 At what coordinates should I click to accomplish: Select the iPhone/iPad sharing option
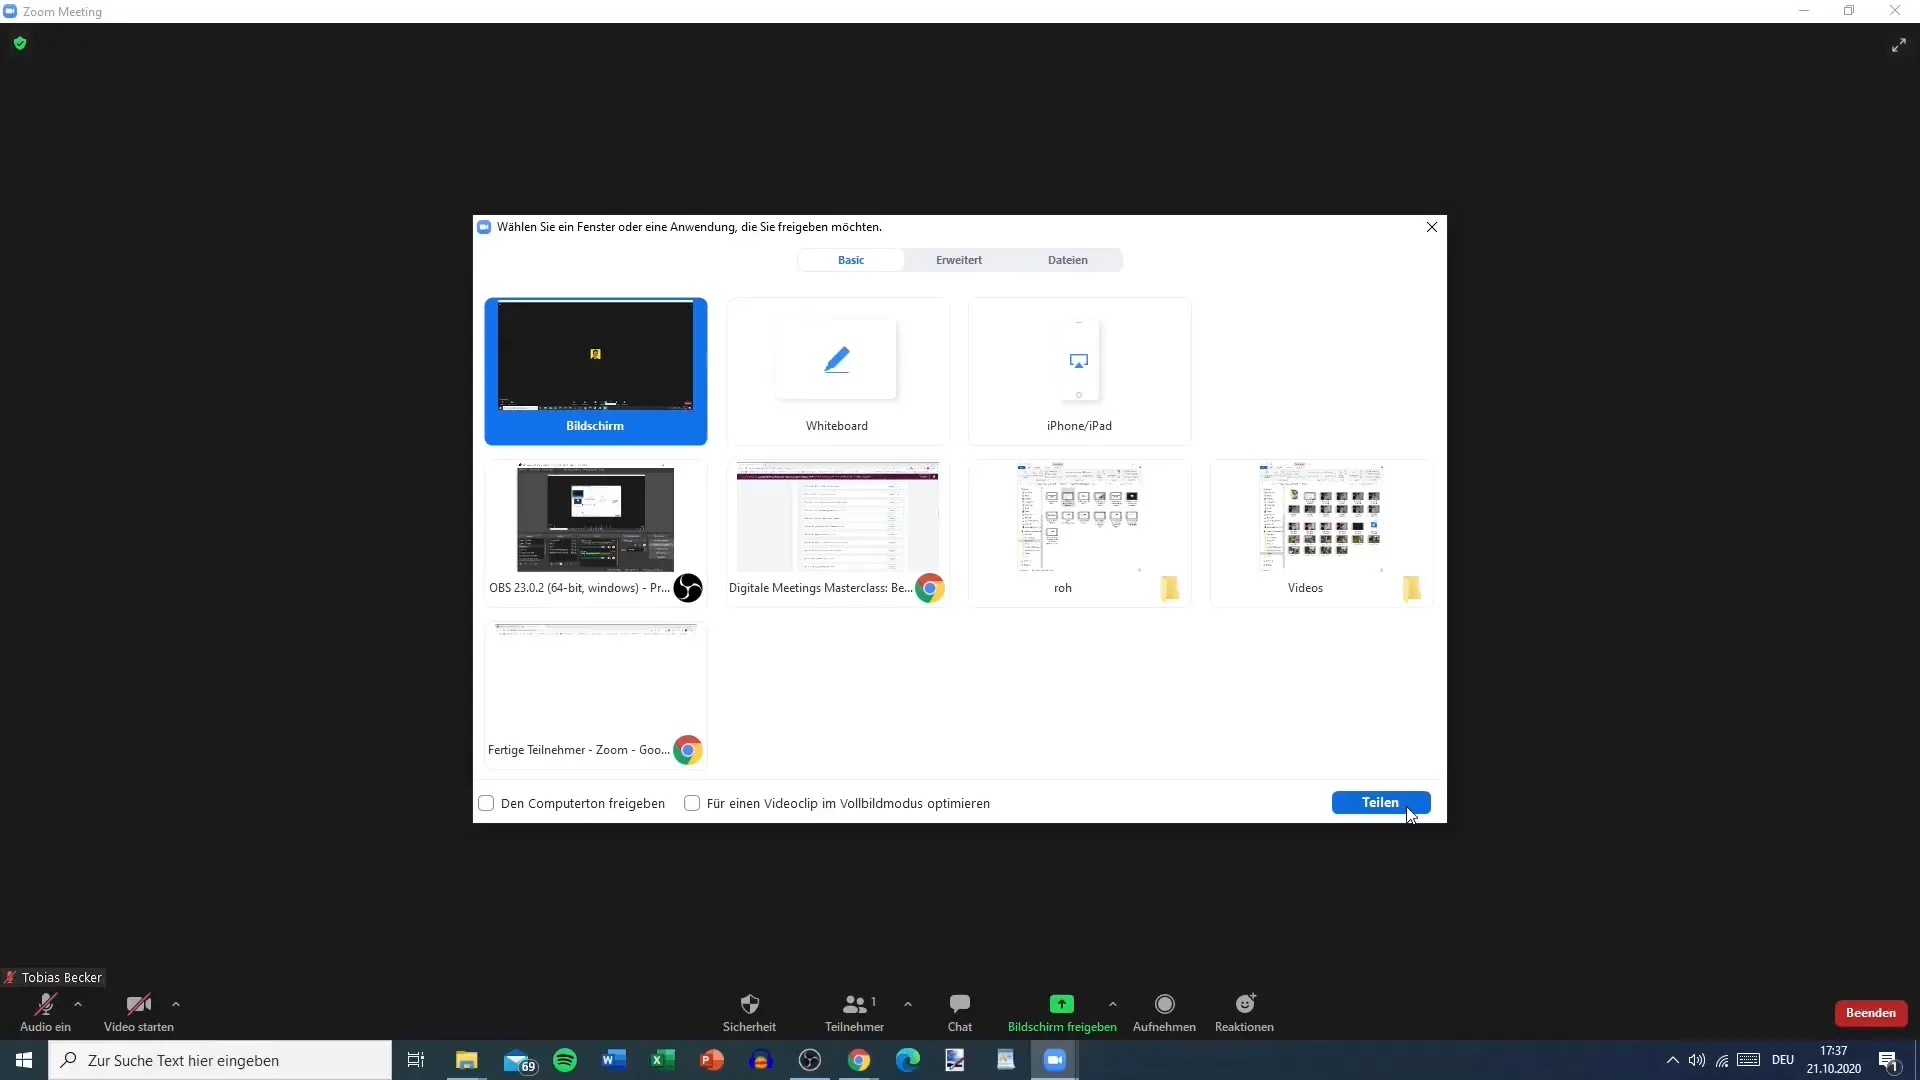(1080, 369)
